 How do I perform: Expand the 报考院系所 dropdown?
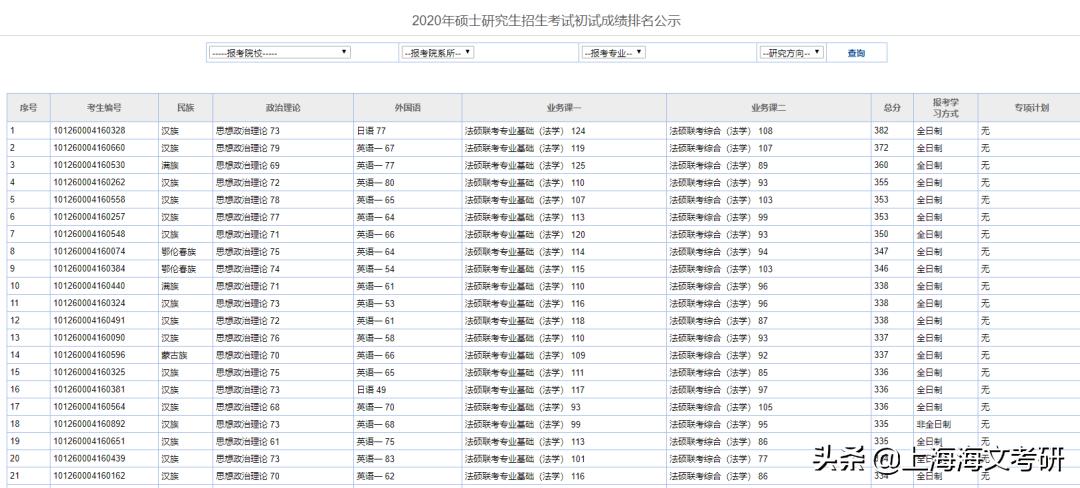[x=436, y=52]
